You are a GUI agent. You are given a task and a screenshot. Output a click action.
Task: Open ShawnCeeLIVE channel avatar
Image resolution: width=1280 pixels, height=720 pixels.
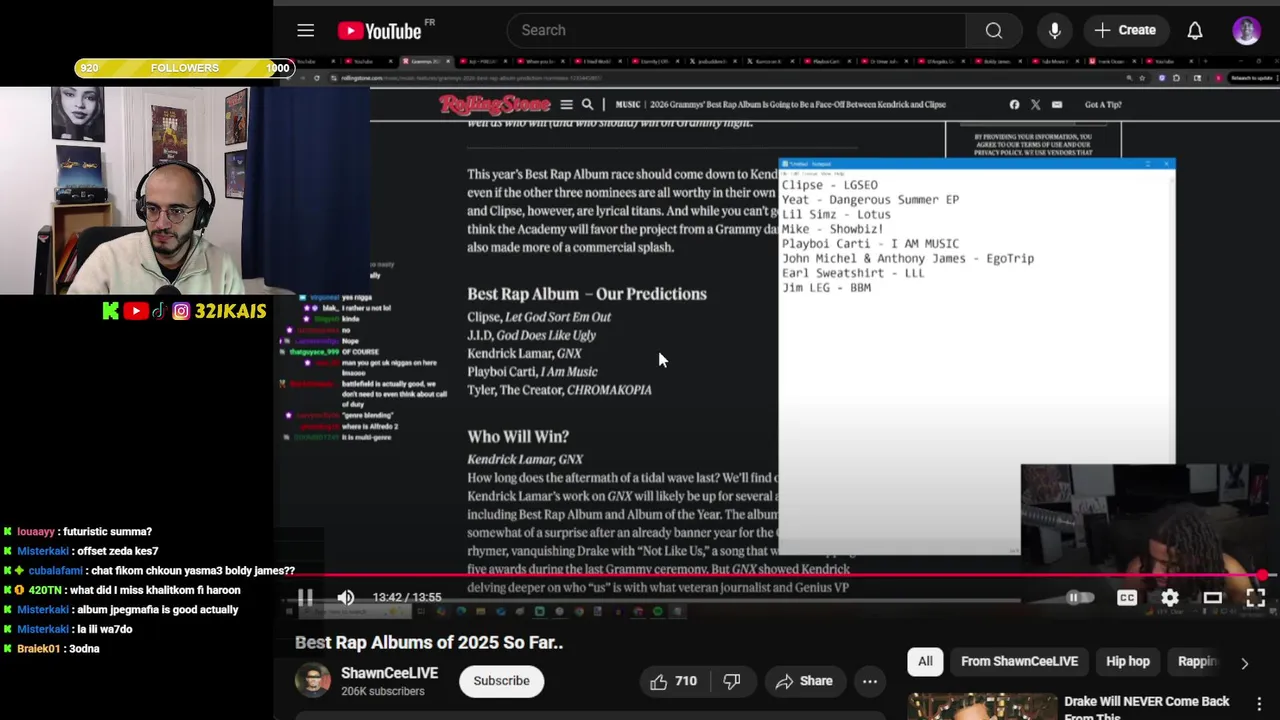pos(312,680)
